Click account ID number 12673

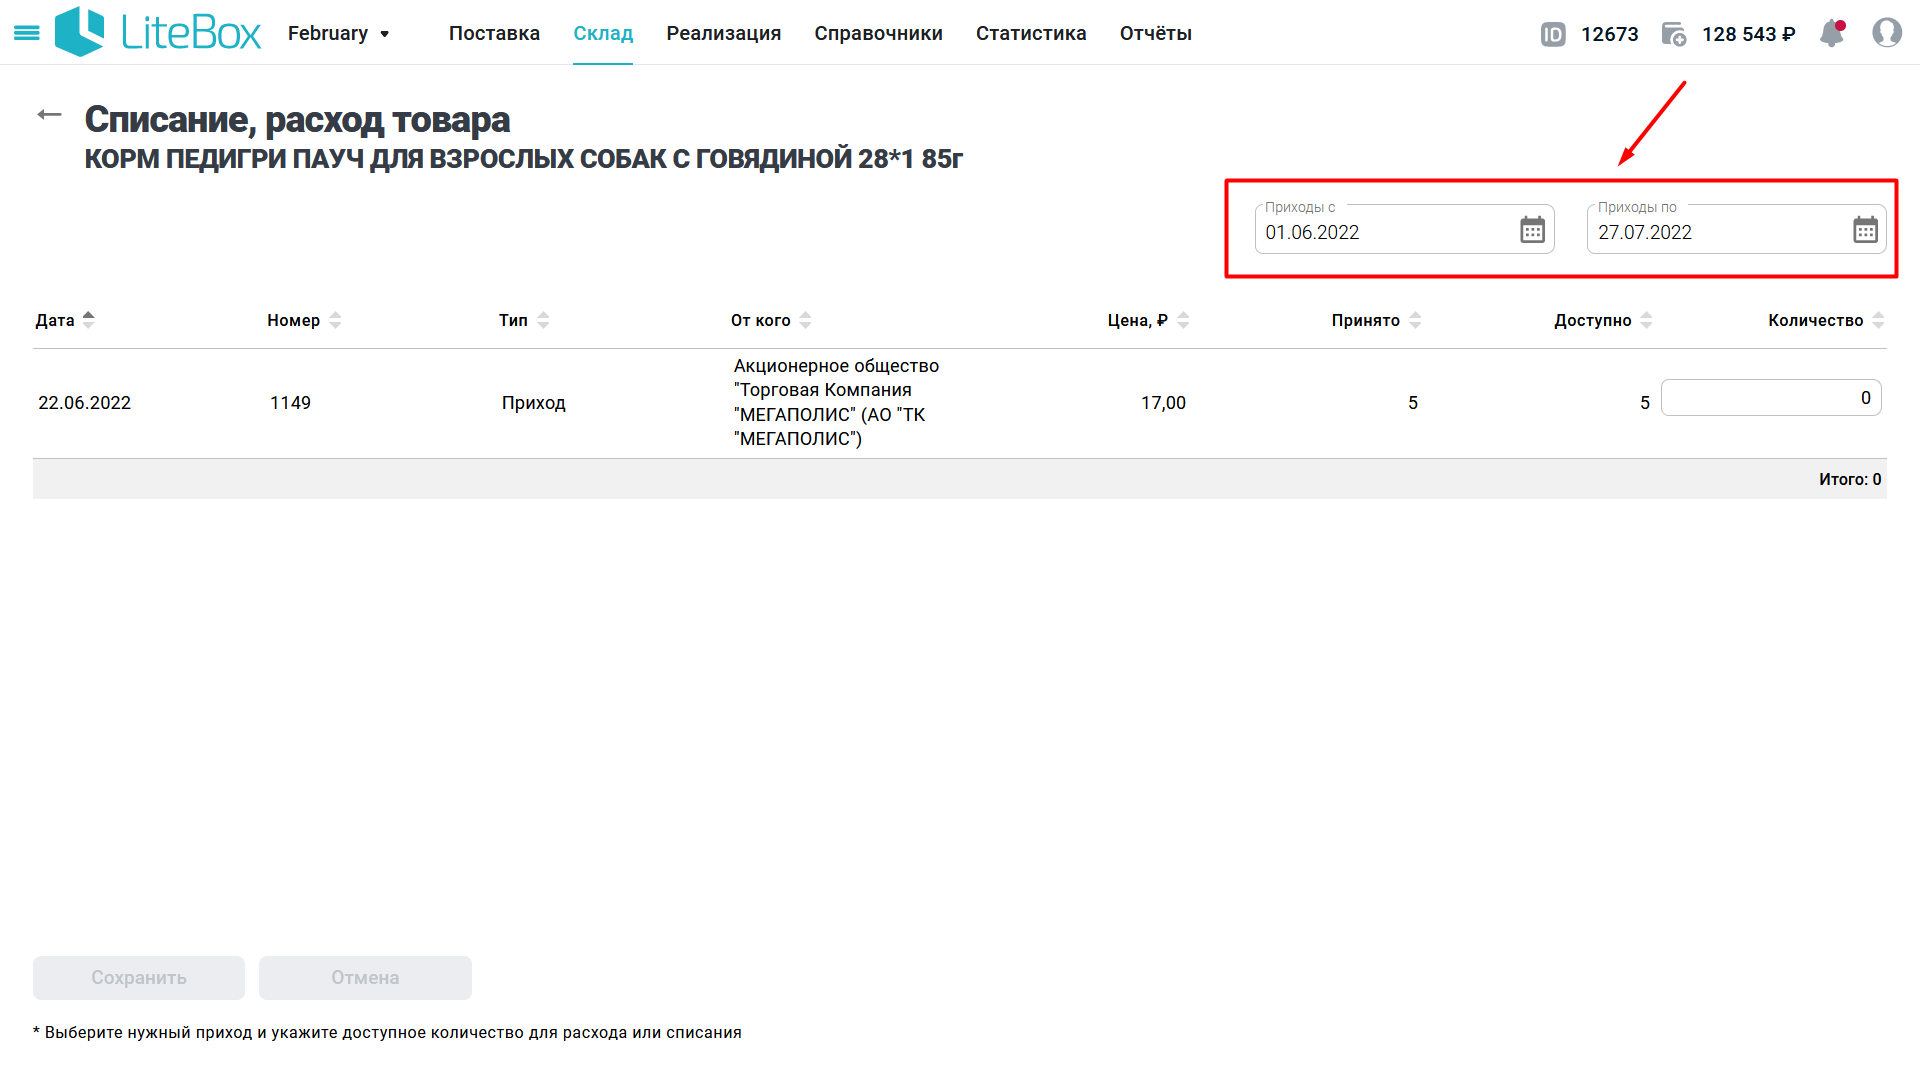(1610, 34)
